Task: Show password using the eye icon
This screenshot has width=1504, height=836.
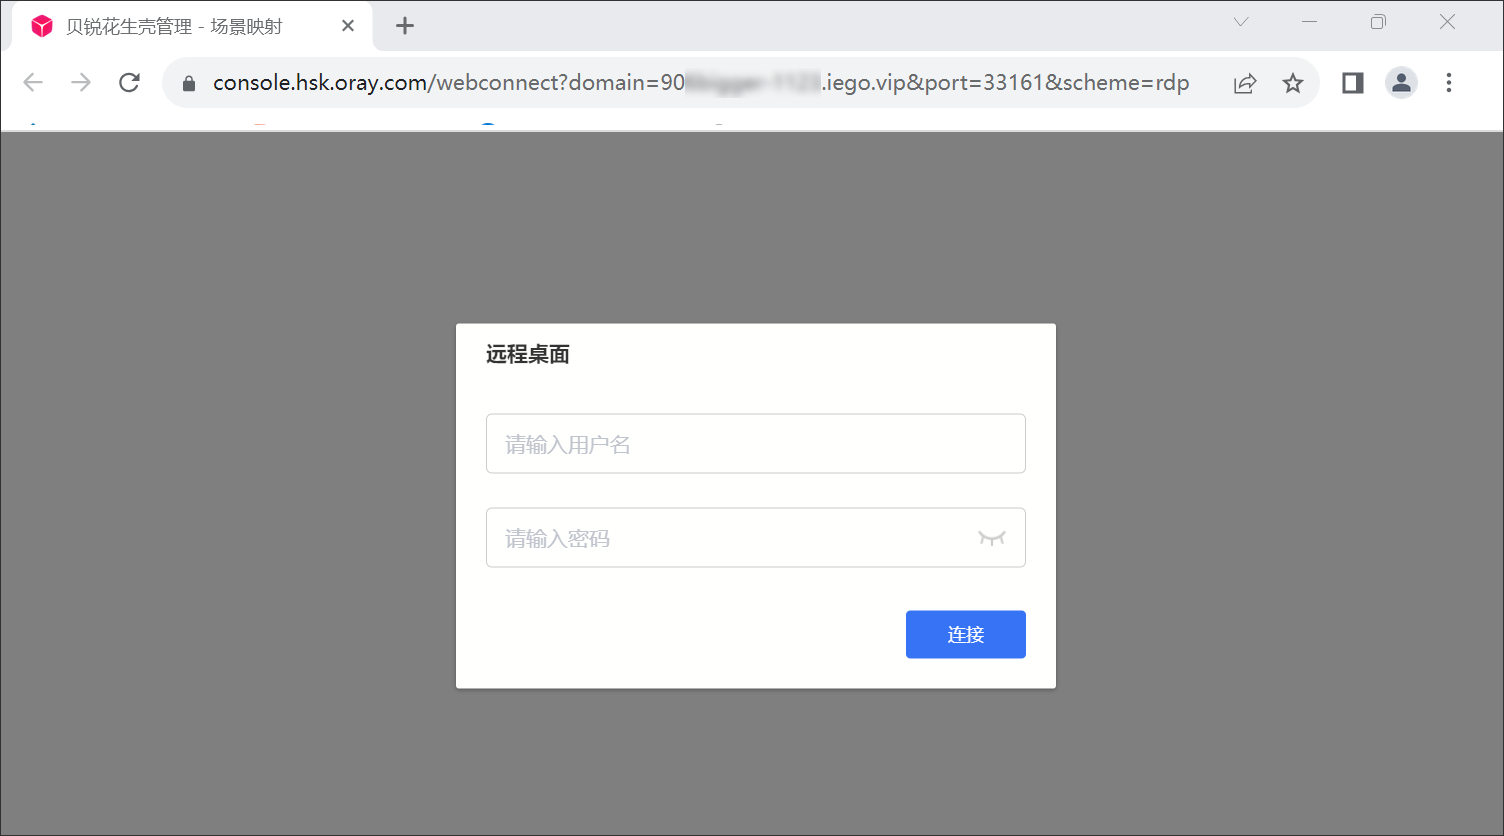Action: point(991,538)
